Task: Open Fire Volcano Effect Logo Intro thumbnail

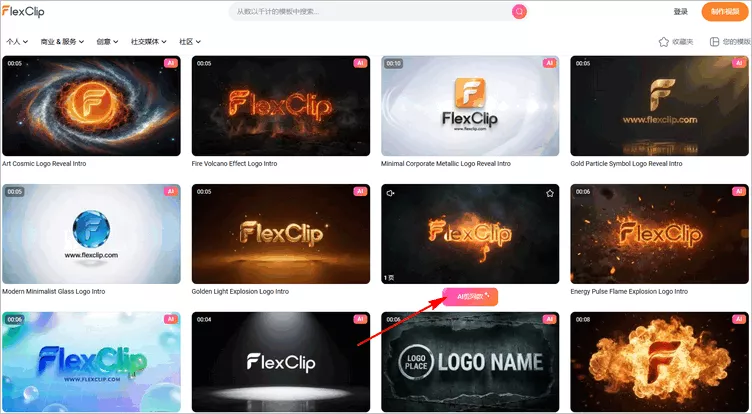Action: coord(281,106)
